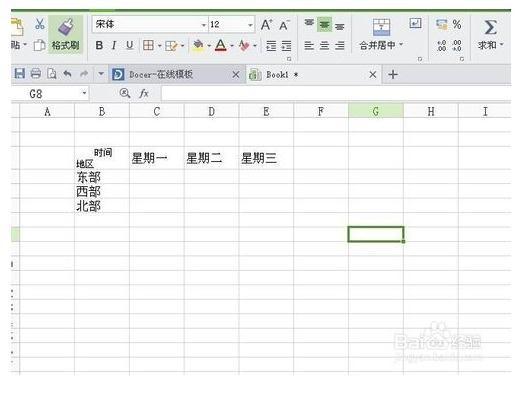
Task: Click the Save icon in quick toolbar
Action: pos(20,73)
